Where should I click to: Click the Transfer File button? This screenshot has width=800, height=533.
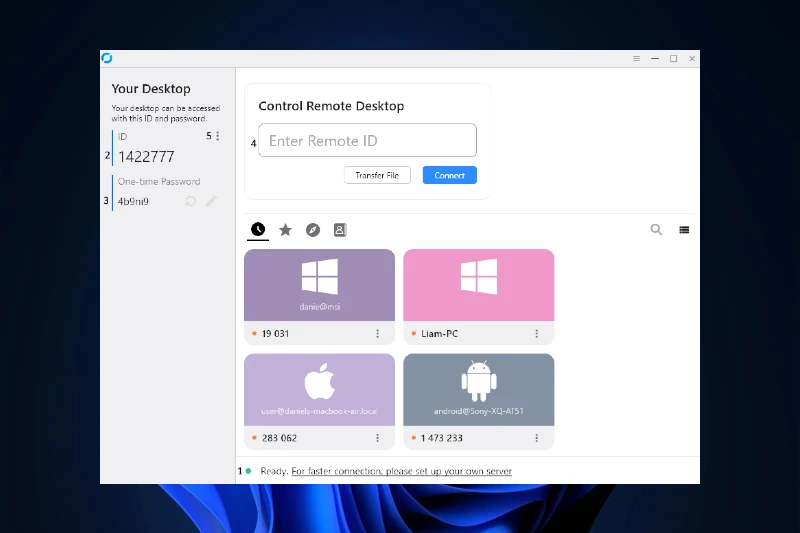pyautogui.click(x=377, y=175)
